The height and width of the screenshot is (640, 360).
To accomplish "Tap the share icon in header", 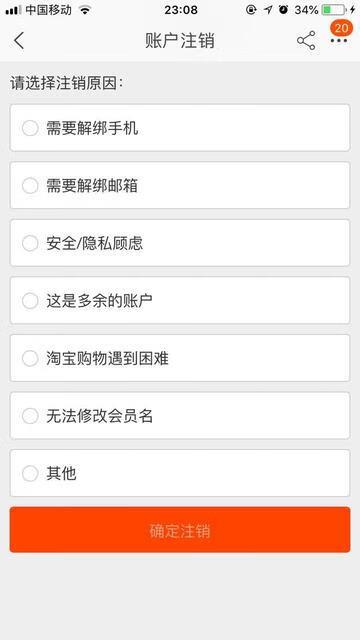I will tap(306, 40).
